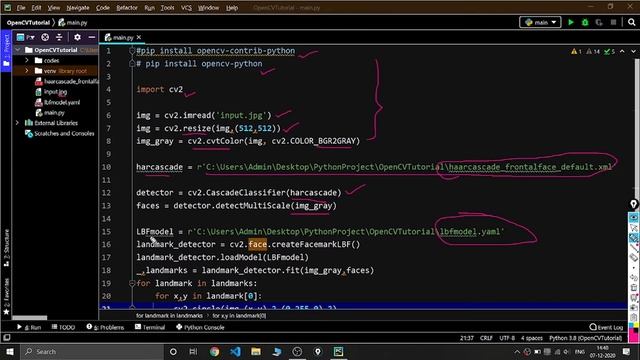The image size is (640, 360).
Task: Open the Run tool window button
Action: 29,327
